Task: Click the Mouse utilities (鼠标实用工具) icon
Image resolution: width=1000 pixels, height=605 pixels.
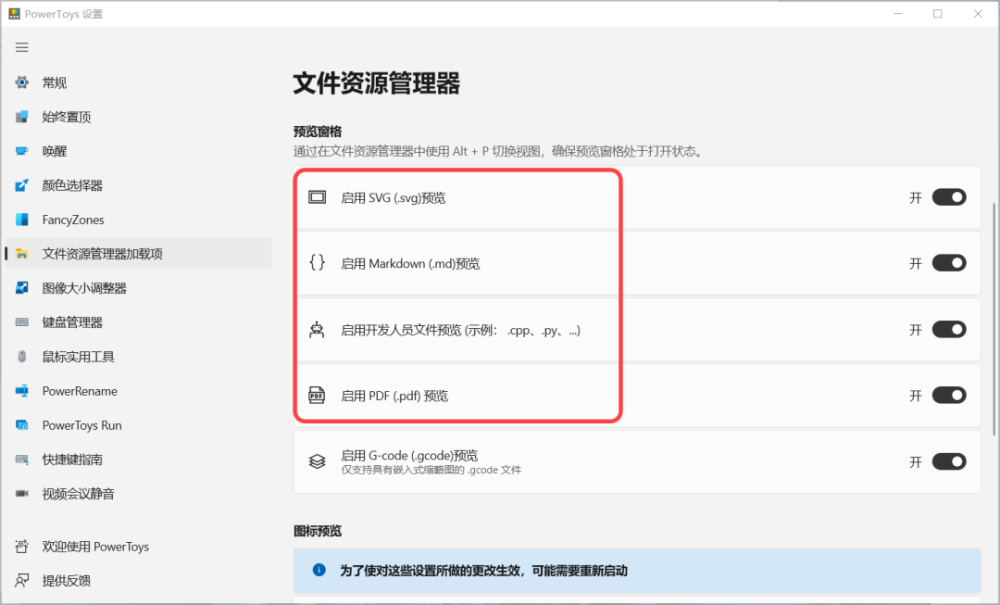Action: [x=22, y=356]
